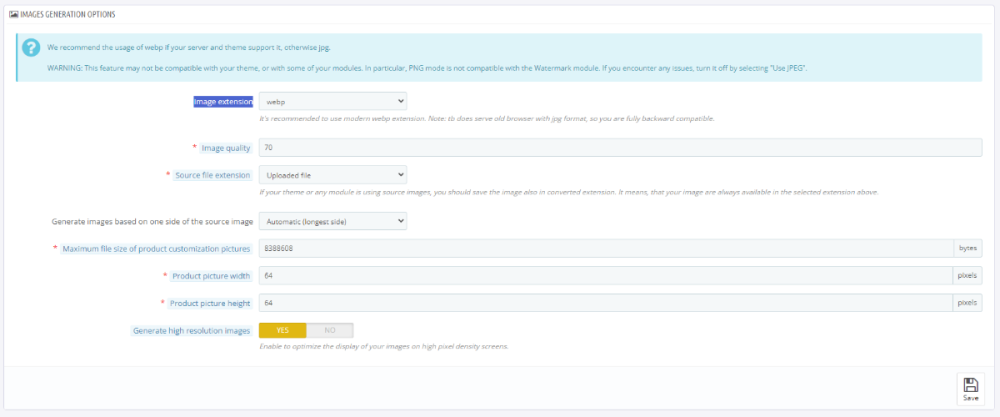Select the Product picture height field
The image size is (1000, 417).
(605, 303)
